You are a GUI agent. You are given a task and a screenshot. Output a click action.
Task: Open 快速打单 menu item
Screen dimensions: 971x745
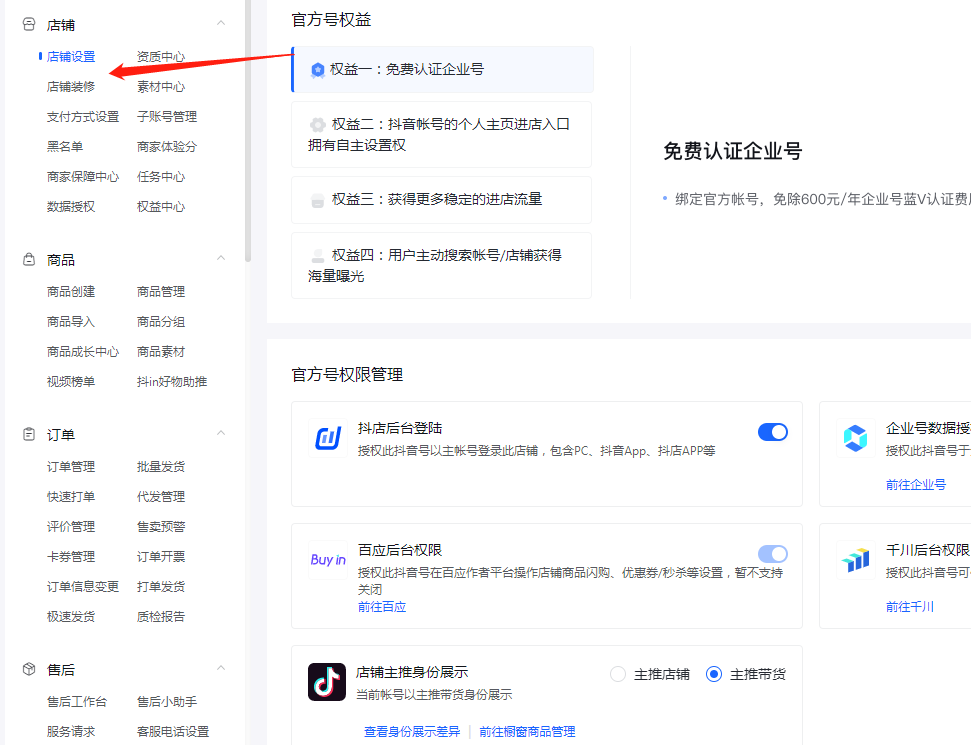pyautogui.click(x=71, y=497)
